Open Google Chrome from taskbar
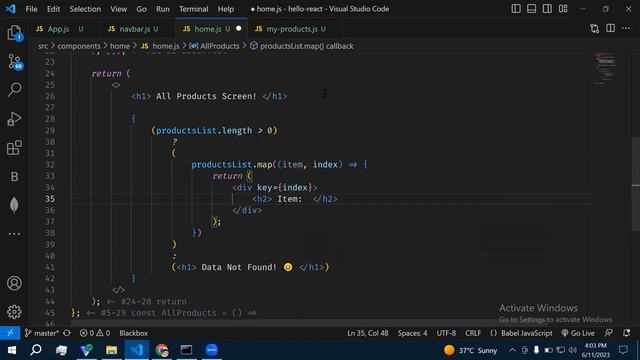640x360 pixels. pos(162,350)
